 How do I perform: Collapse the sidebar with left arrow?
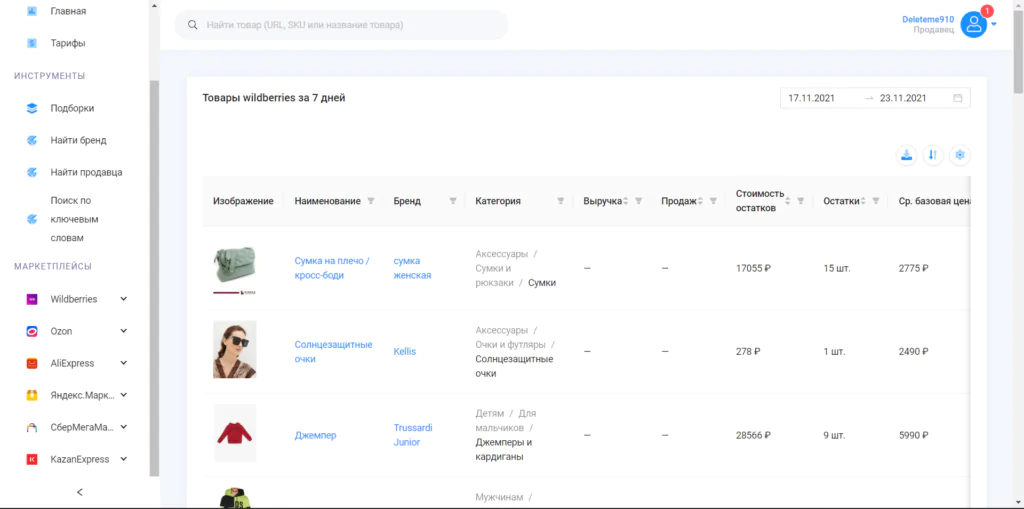coord(80,492)
